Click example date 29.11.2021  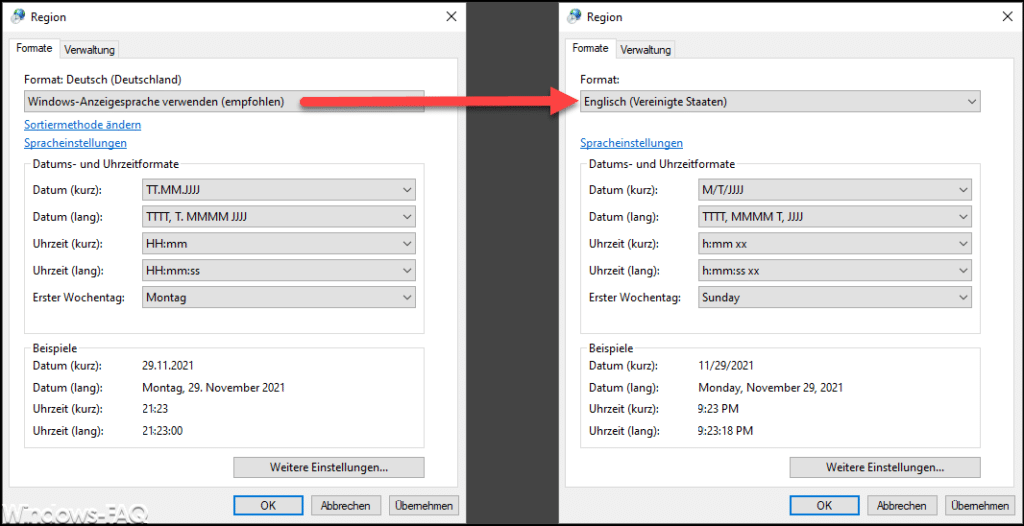(x=168, y=366)
